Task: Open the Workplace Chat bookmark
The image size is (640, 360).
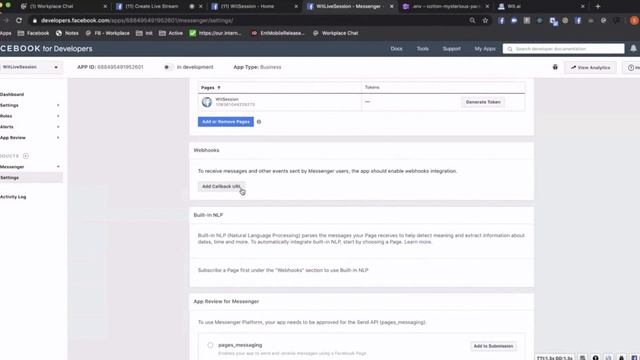Action: click(335, 33)
